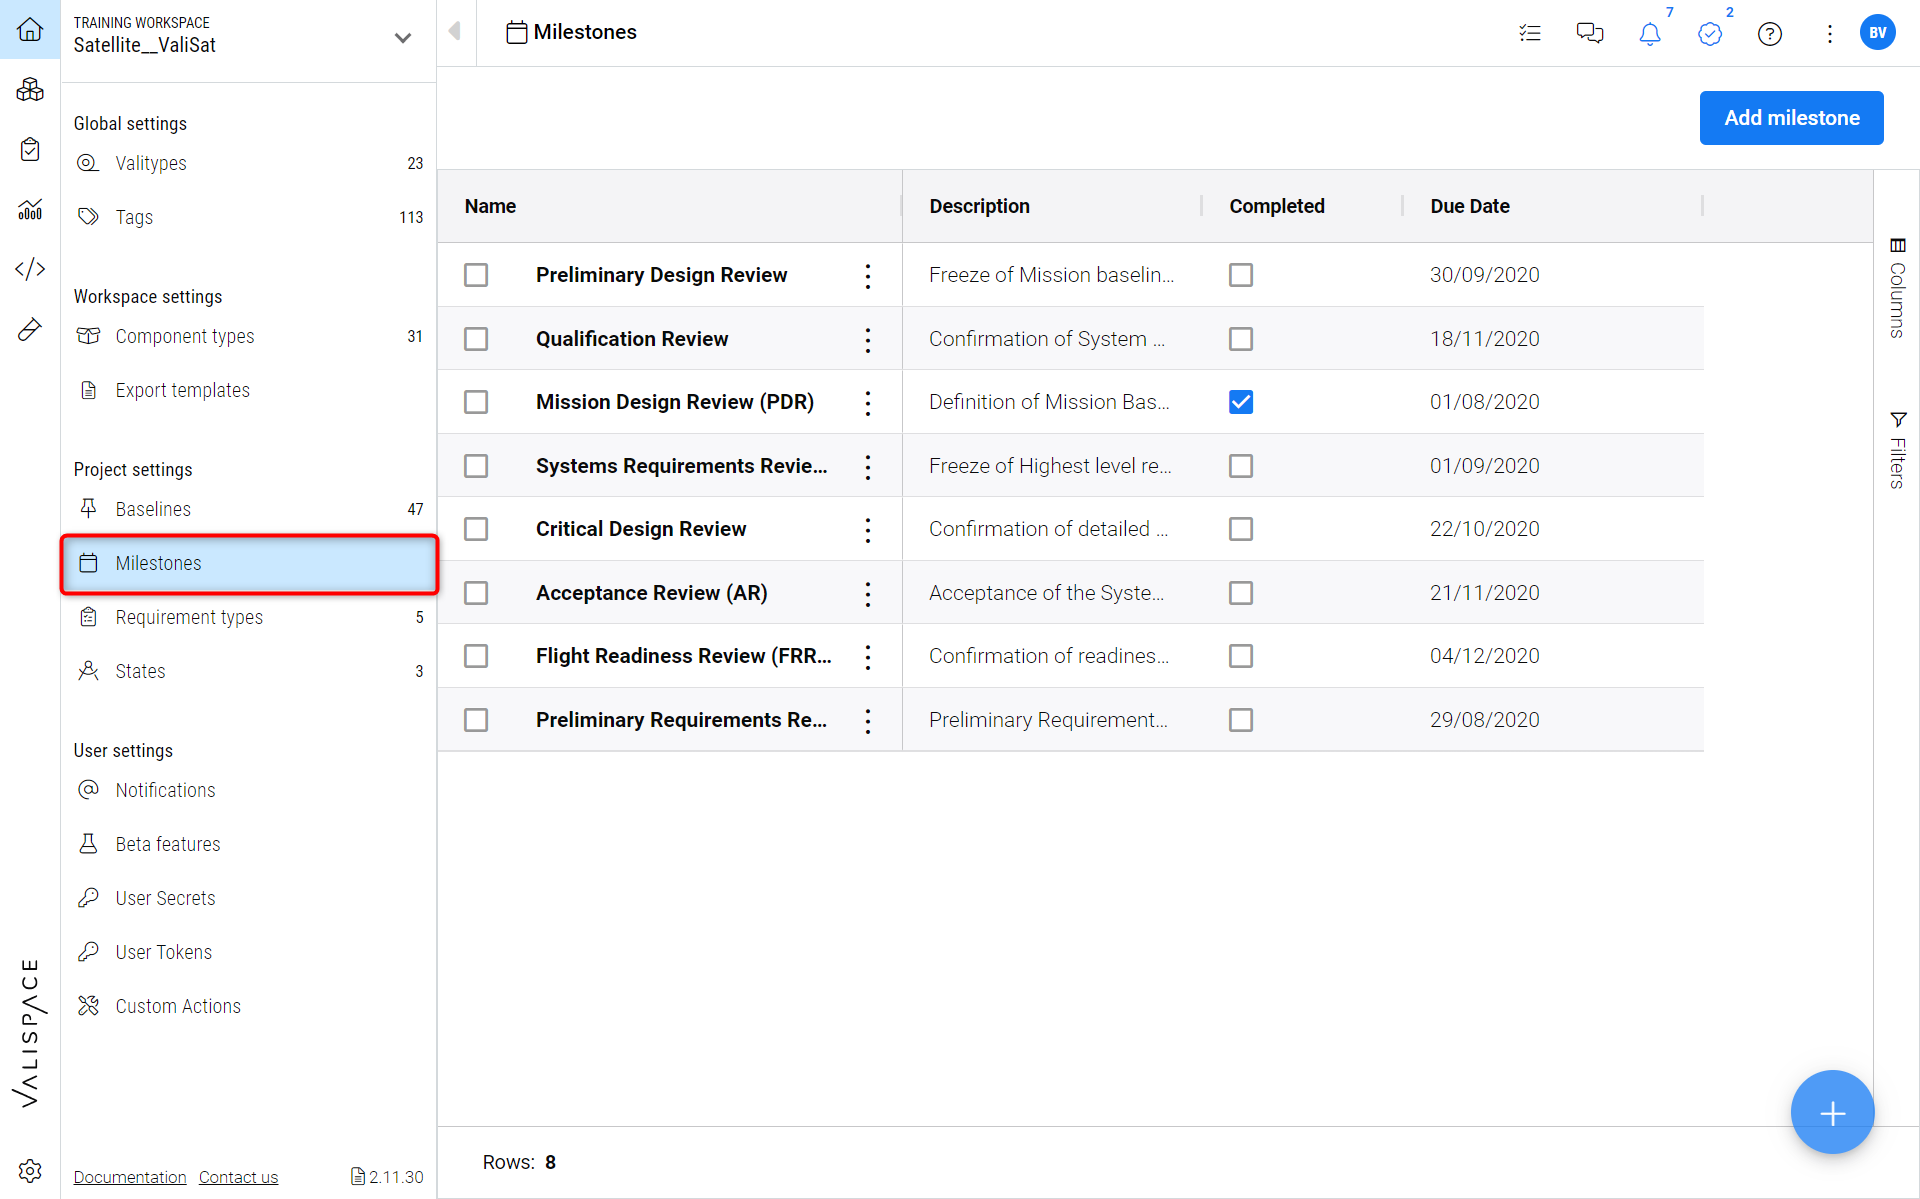Open the task list icon in top bar

(1530, 34)
